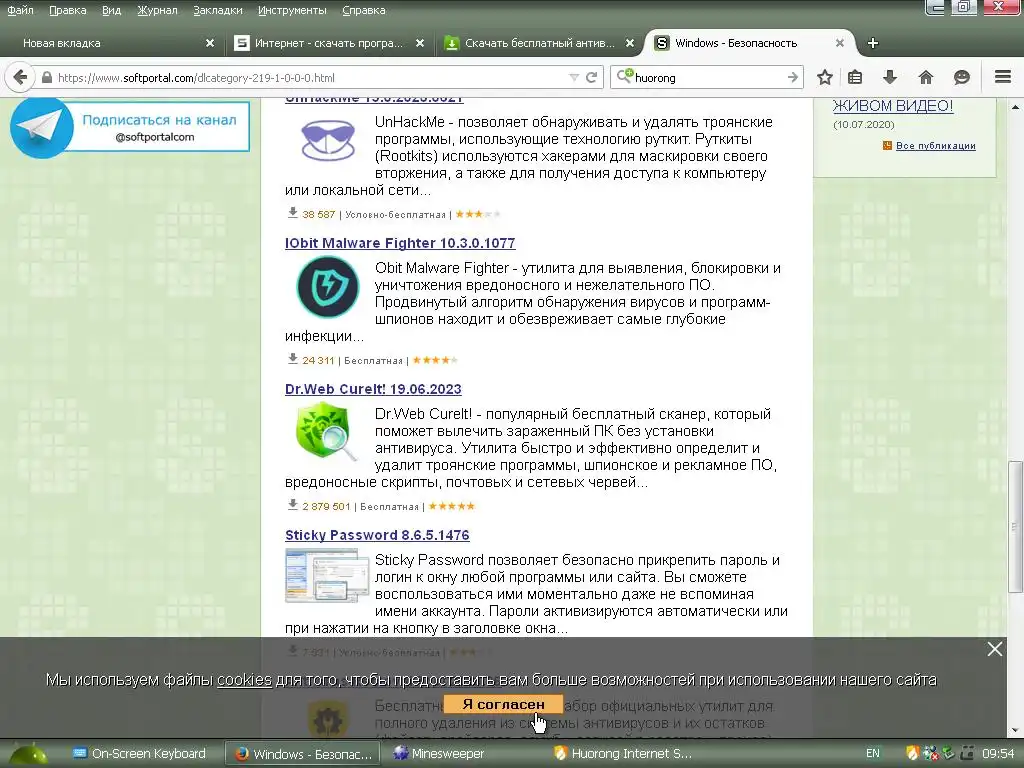
Task: Close the Новая вкладка tab
Action: pos(210,43)
